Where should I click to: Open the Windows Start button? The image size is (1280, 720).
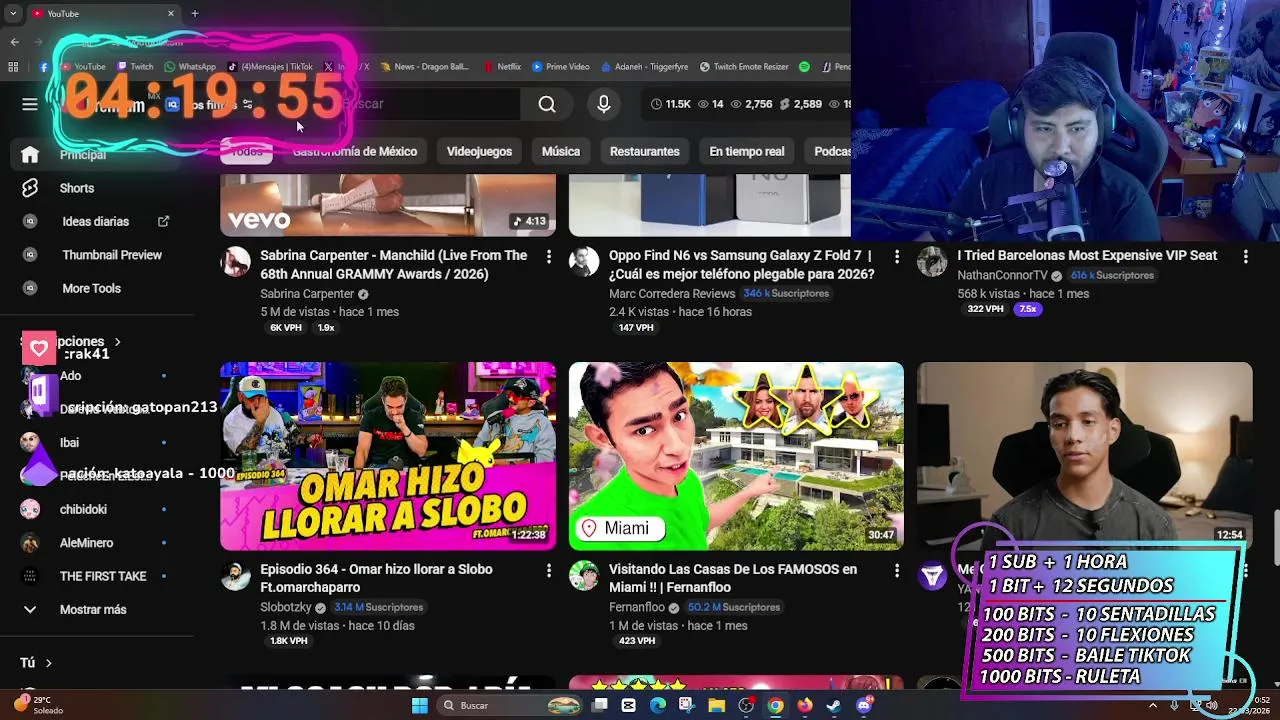coord(420,705)
